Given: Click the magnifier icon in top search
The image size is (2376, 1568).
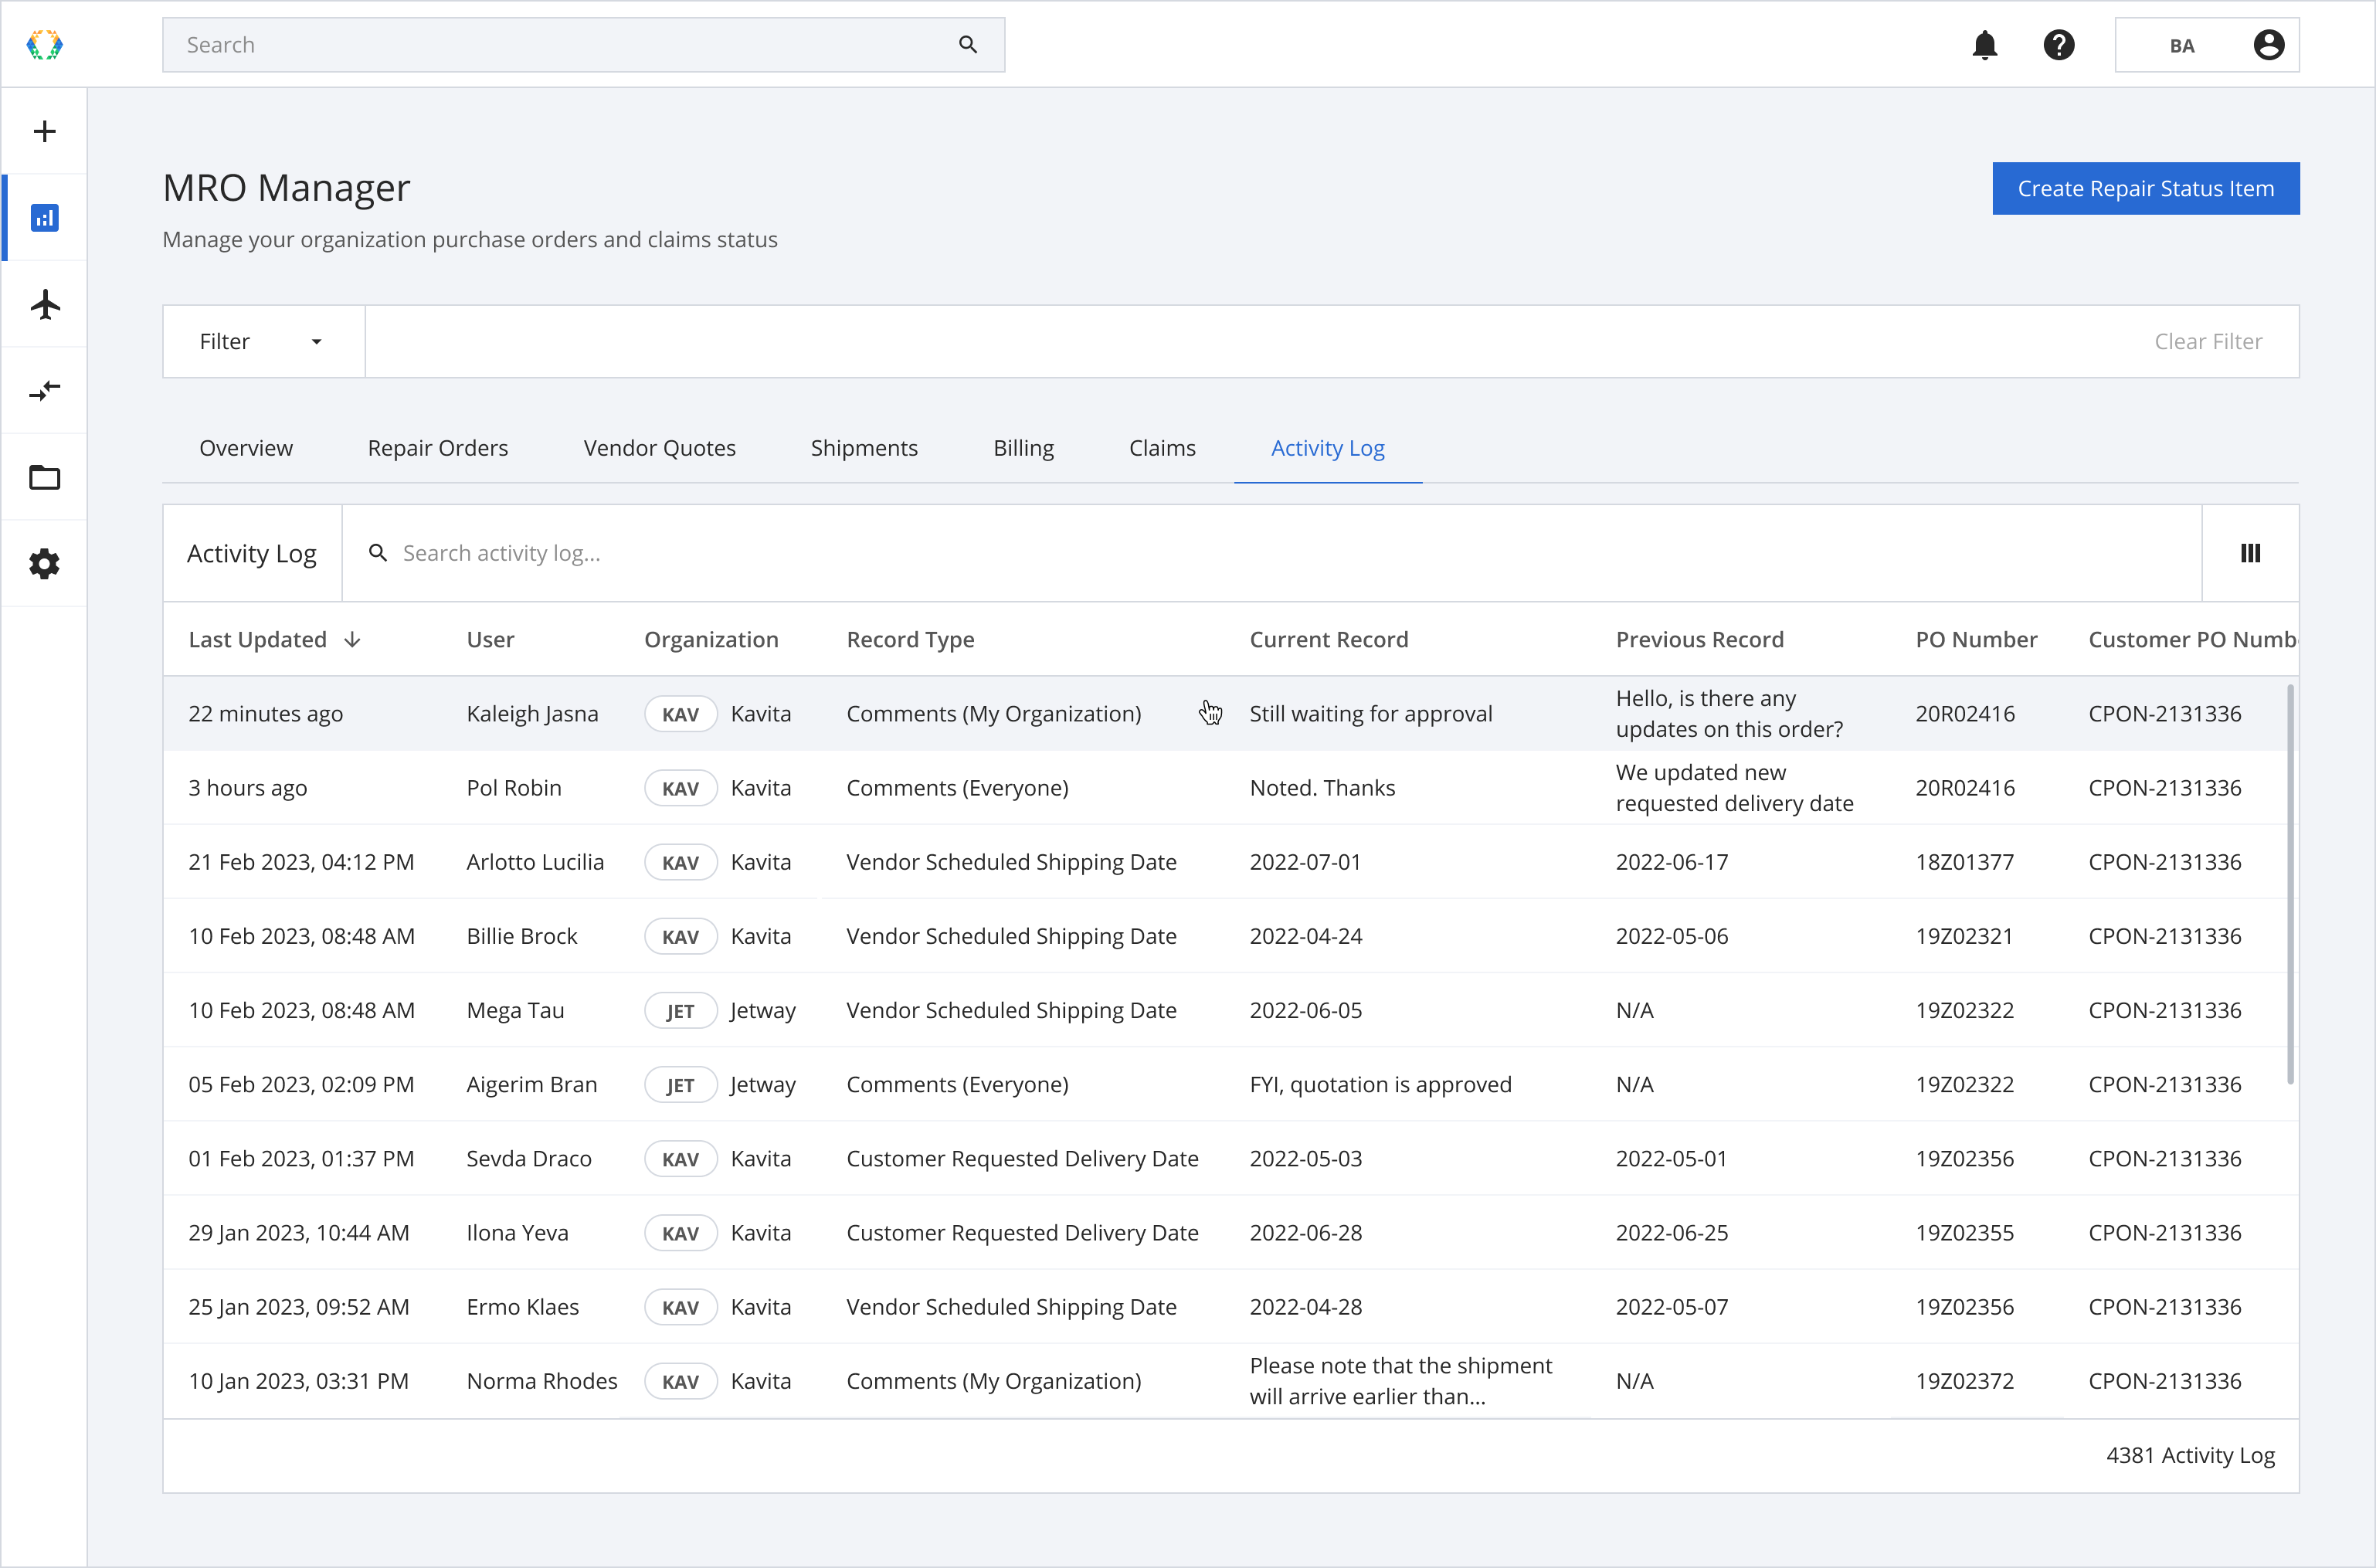Looking at the screenshot, I should (x=967, y=45).
